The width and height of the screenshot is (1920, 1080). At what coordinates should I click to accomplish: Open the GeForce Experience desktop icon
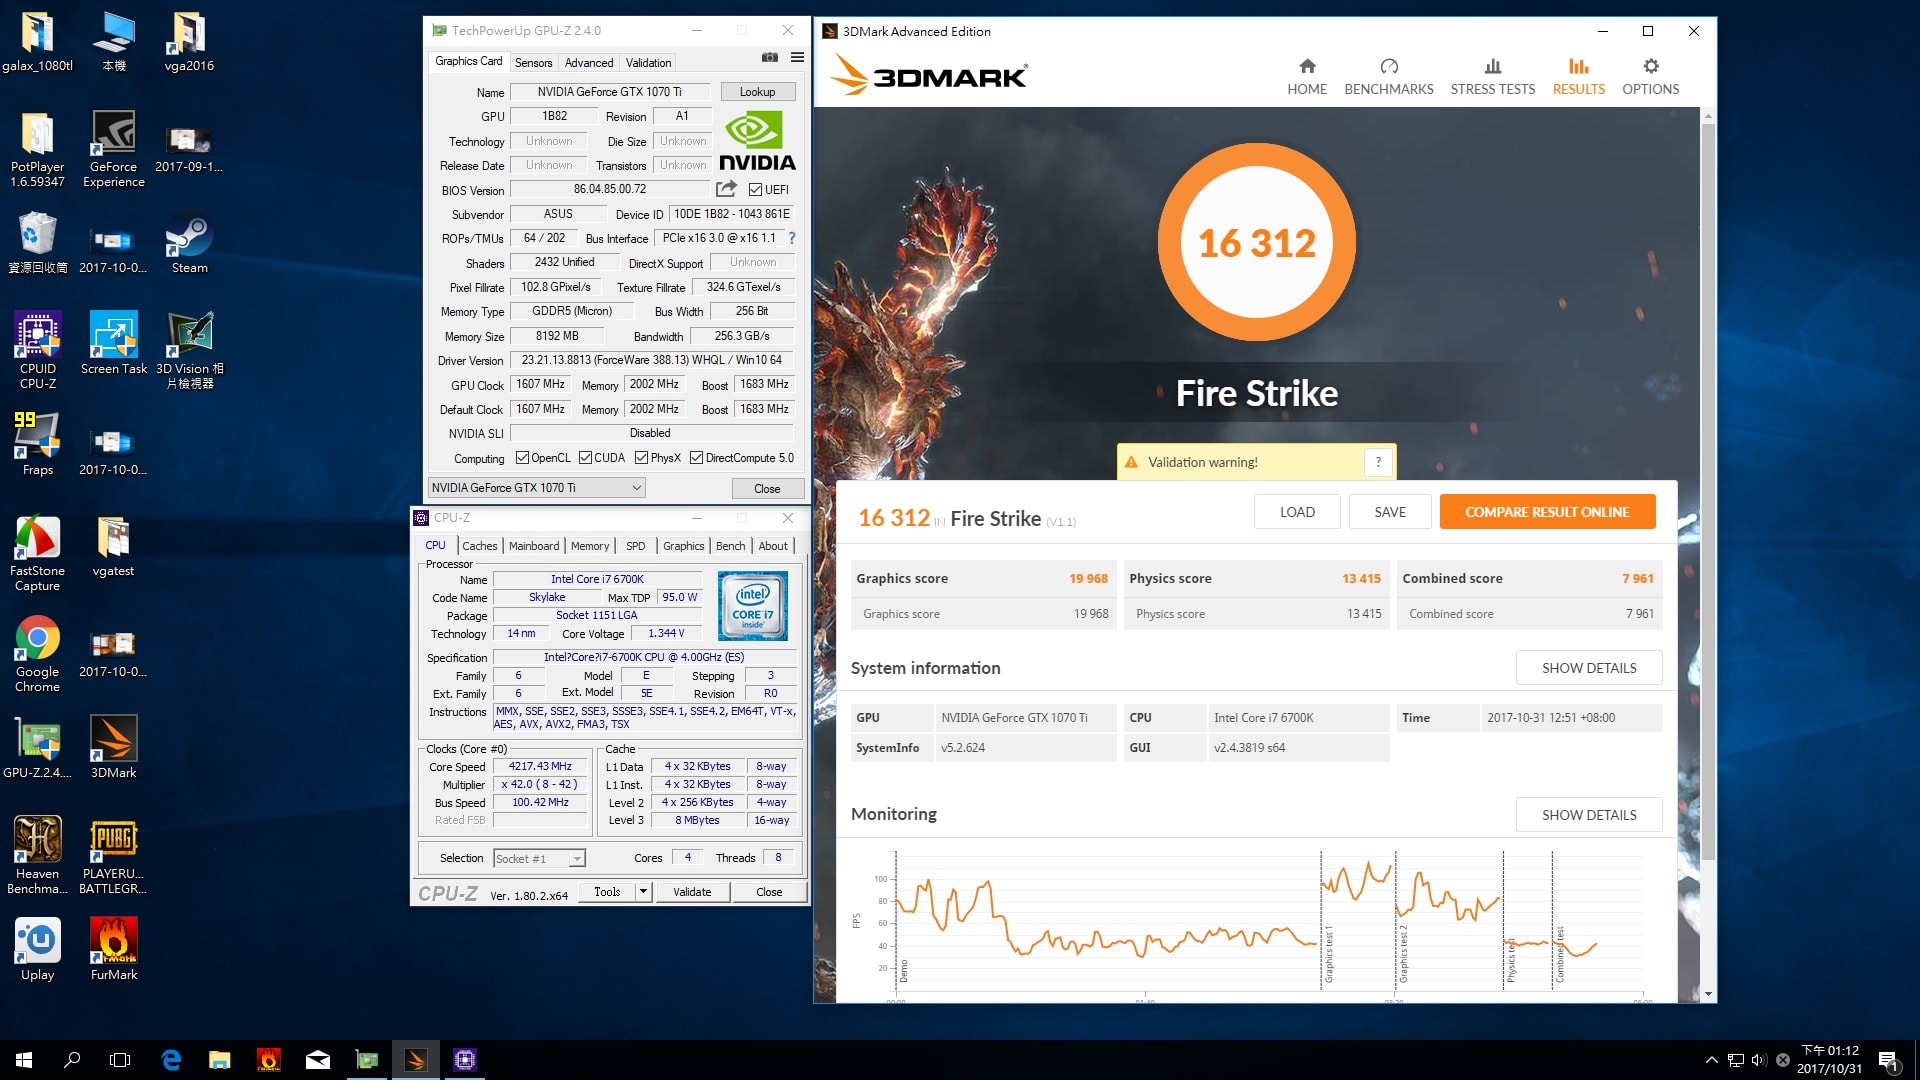pos(114,148)
